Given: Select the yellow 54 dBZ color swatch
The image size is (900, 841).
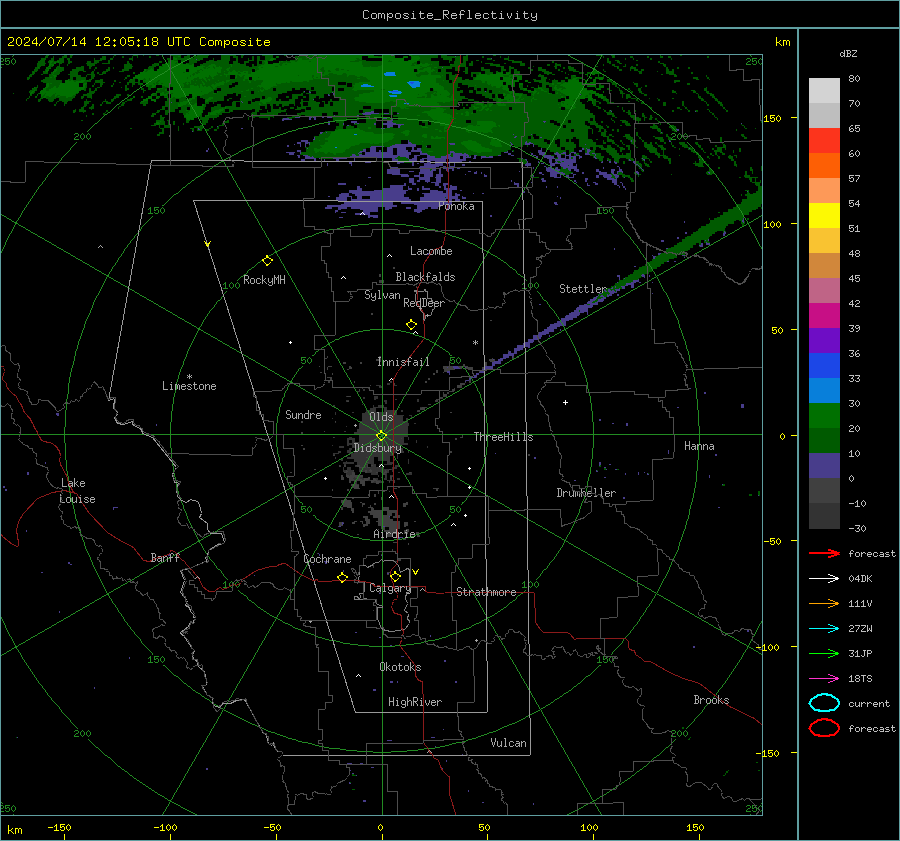Looking at the screenshot, I should [824, 215].
